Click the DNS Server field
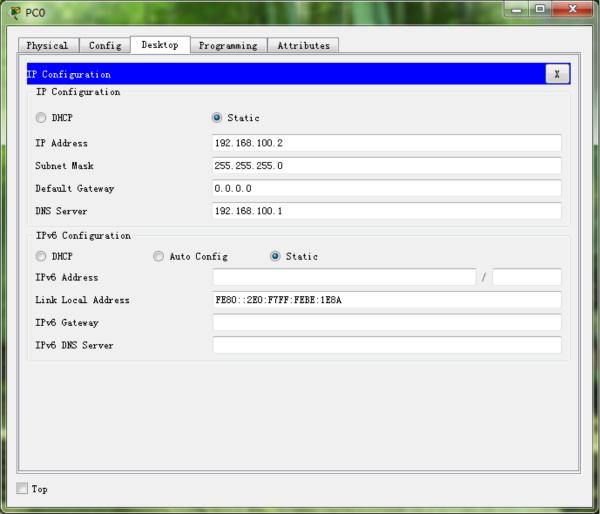 386,211
